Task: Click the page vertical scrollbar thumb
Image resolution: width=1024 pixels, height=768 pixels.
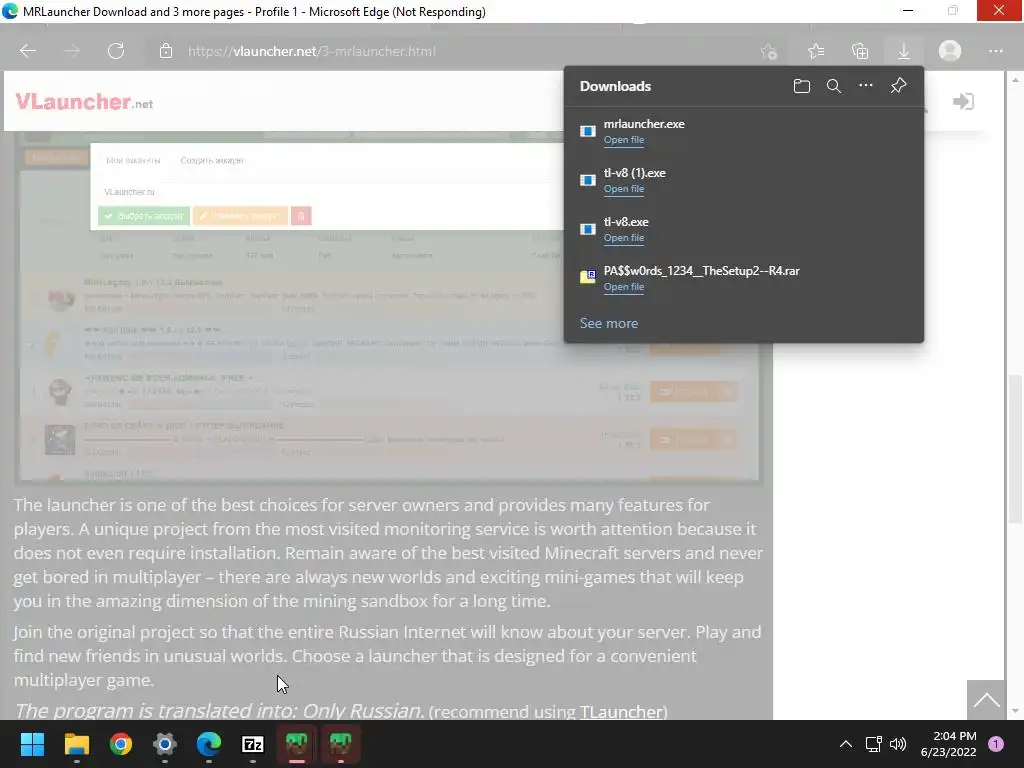Action: point(1014,449)
